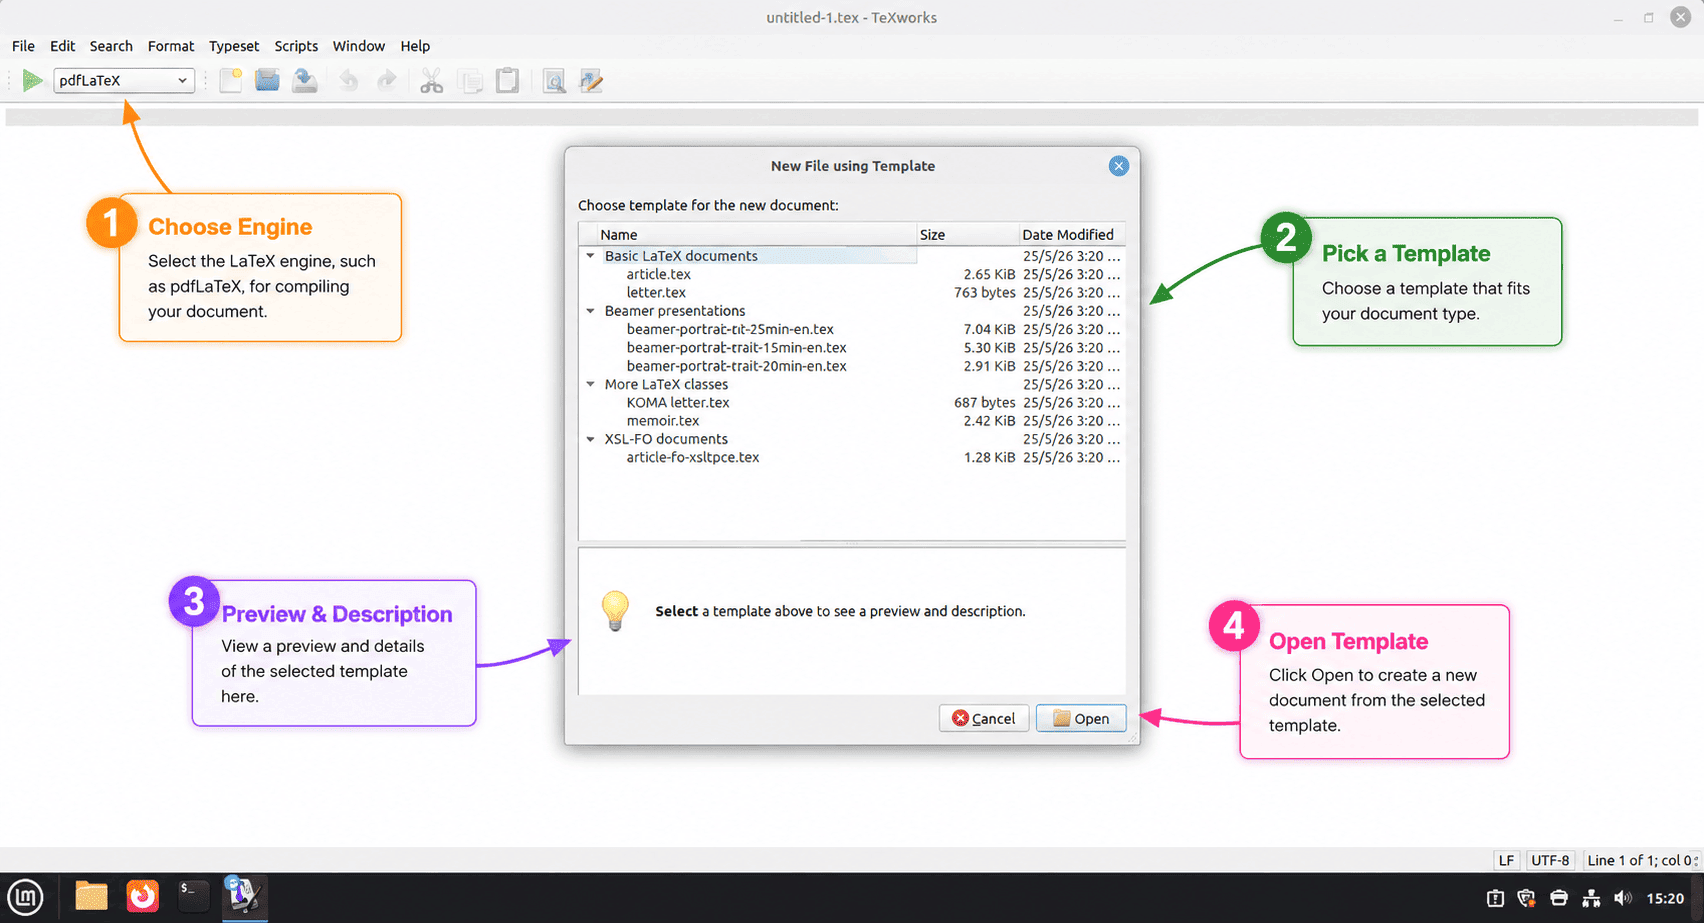Open the network tray icon
Screen dimensions: 1704x923
click(1591, 898)
